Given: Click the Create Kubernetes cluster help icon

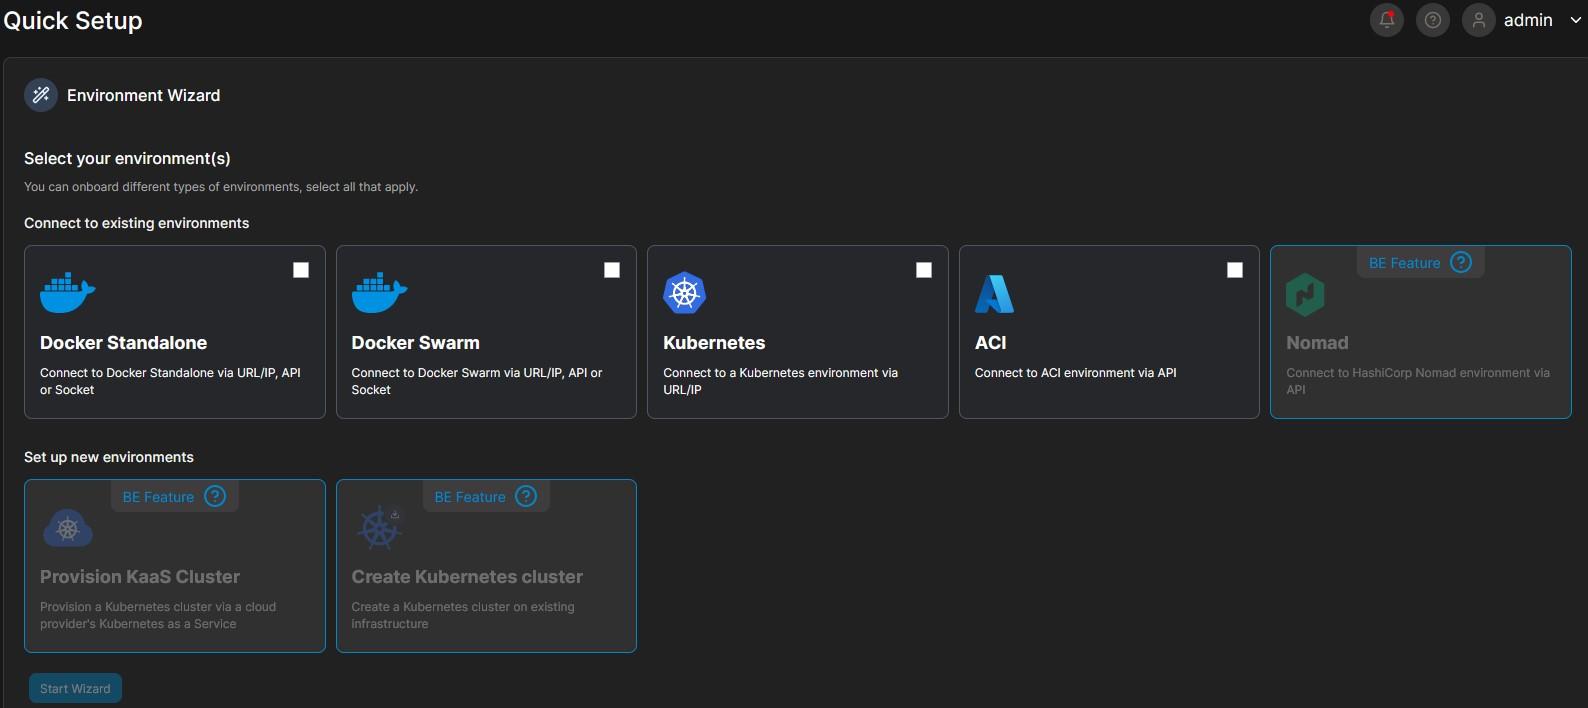Looking at the screenshot, I should pyautogui.click(x=526, y=497).
